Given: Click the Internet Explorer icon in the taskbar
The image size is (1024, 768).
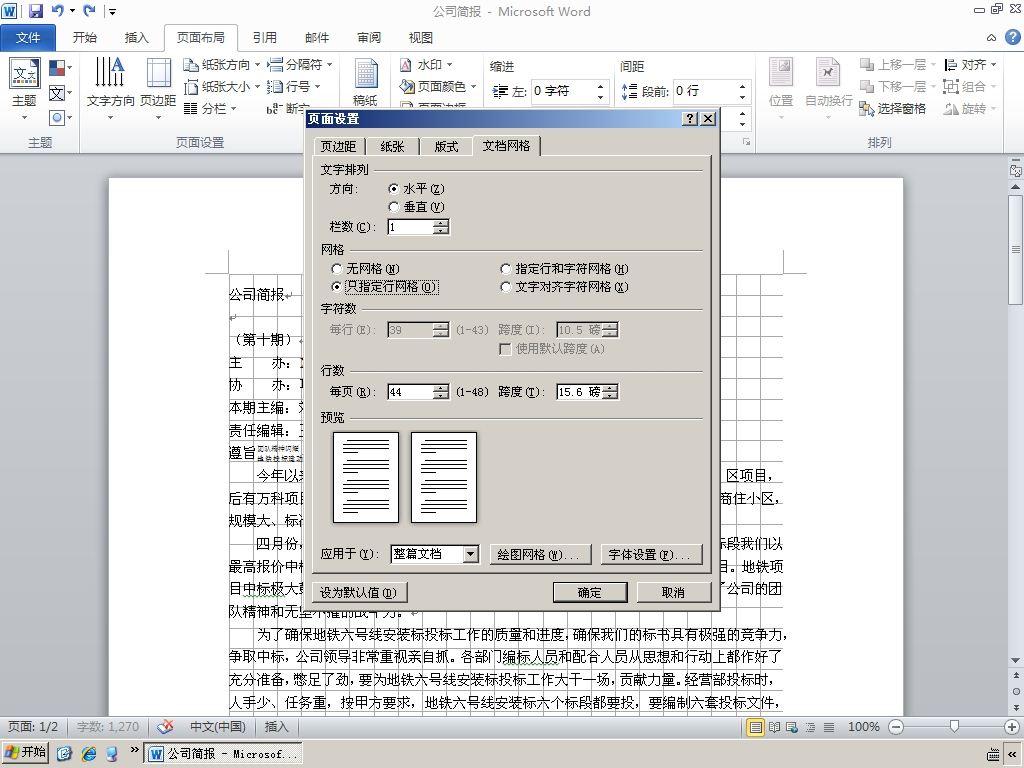Looking at the screenshot, I should [x=89, y=754].
